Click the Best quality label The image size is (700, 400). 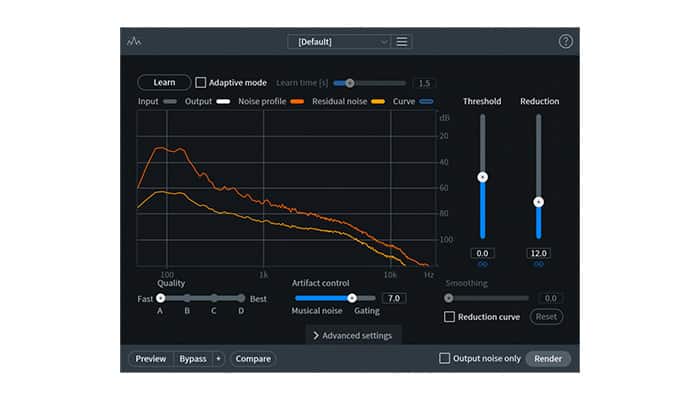(x=258, y=299)
